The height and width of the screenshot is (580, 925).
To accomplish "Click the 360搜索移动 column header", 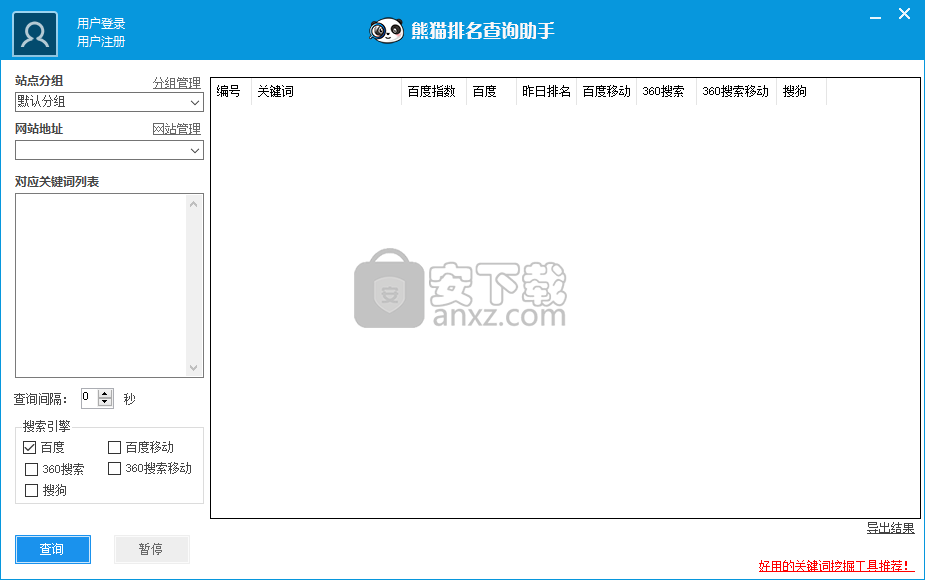I will click(x=736, y=91).
